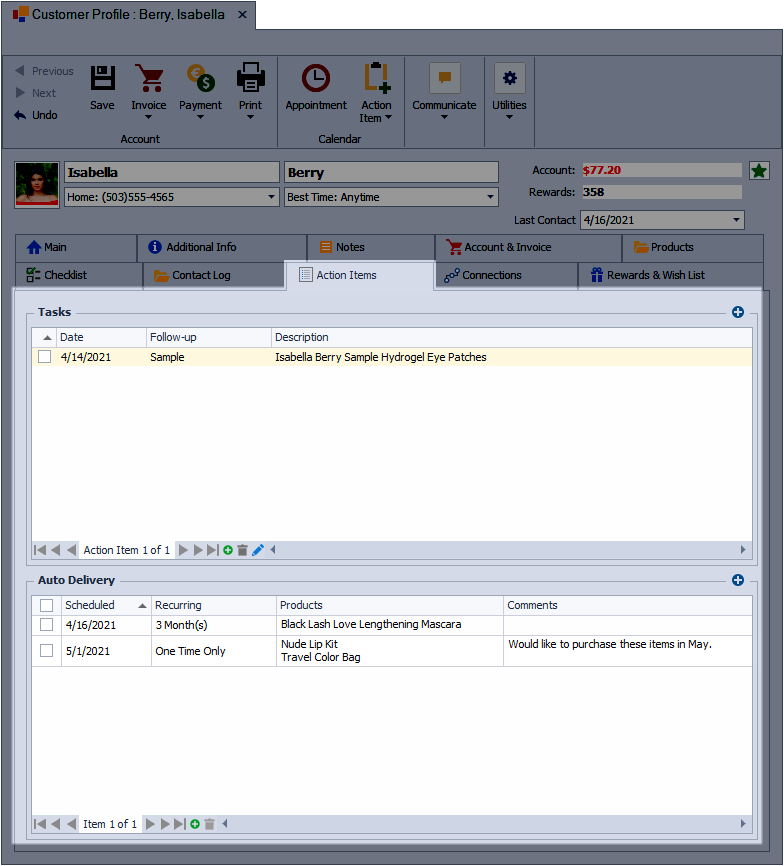Click the customer profile photo thumbnail
This screenshot has height=866, width=784.
37,185
